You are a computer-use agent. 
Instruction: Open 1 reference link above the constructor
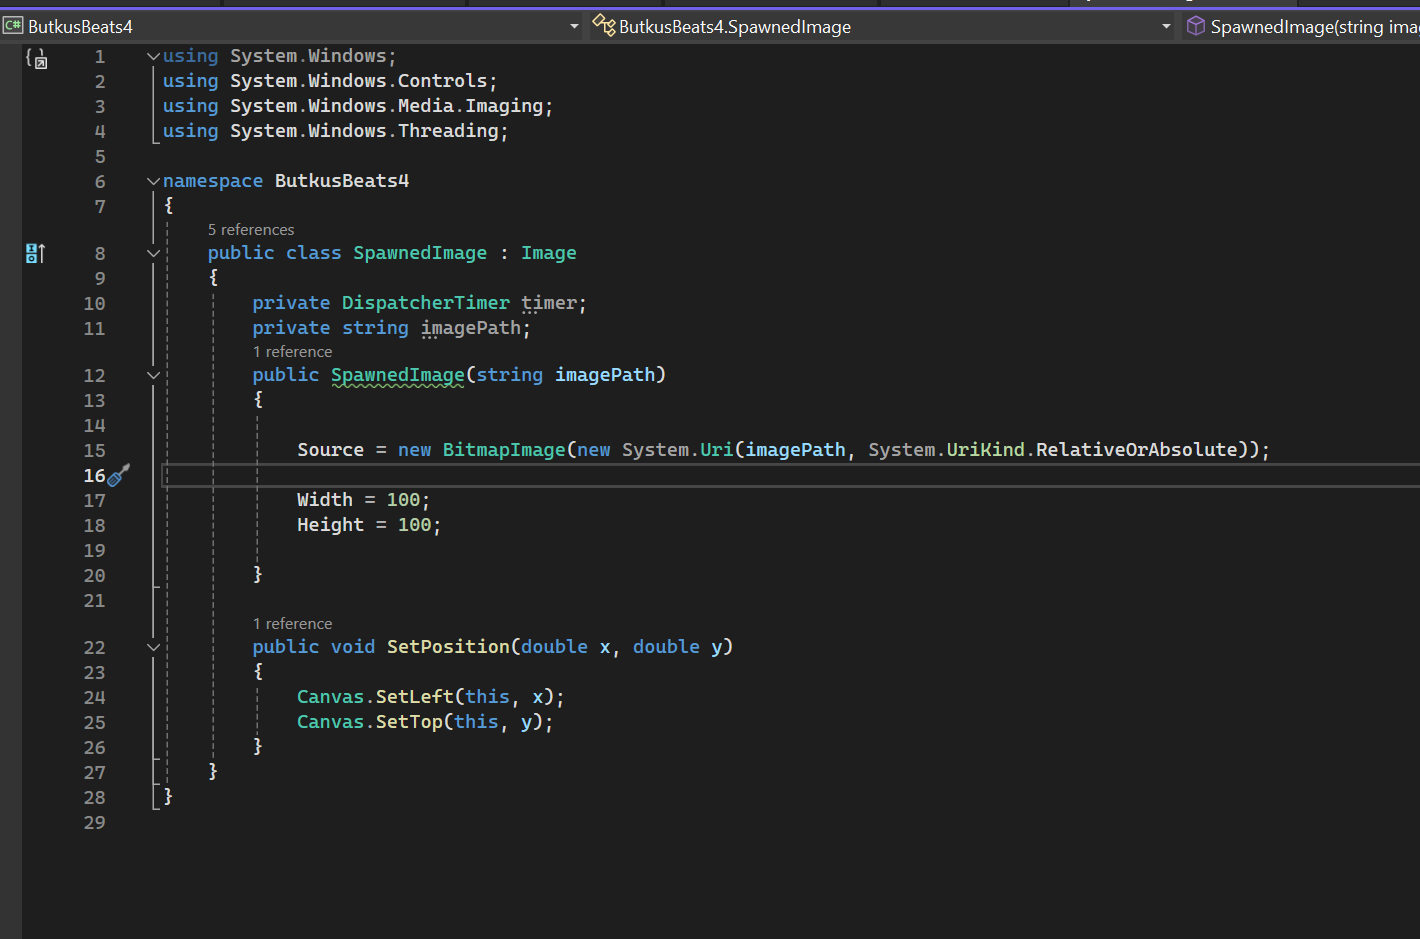292,352
